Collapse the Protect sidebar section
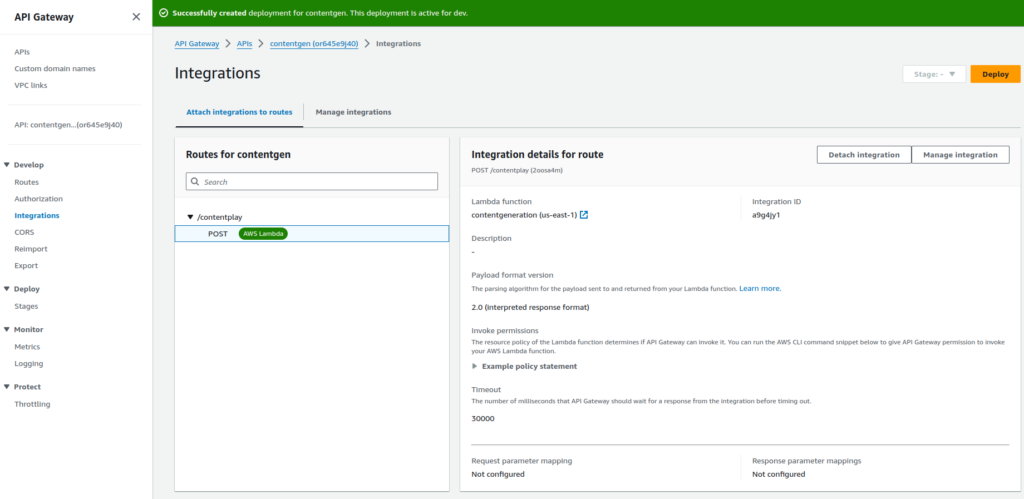The image size is (1024, 499). coord(7,387)
